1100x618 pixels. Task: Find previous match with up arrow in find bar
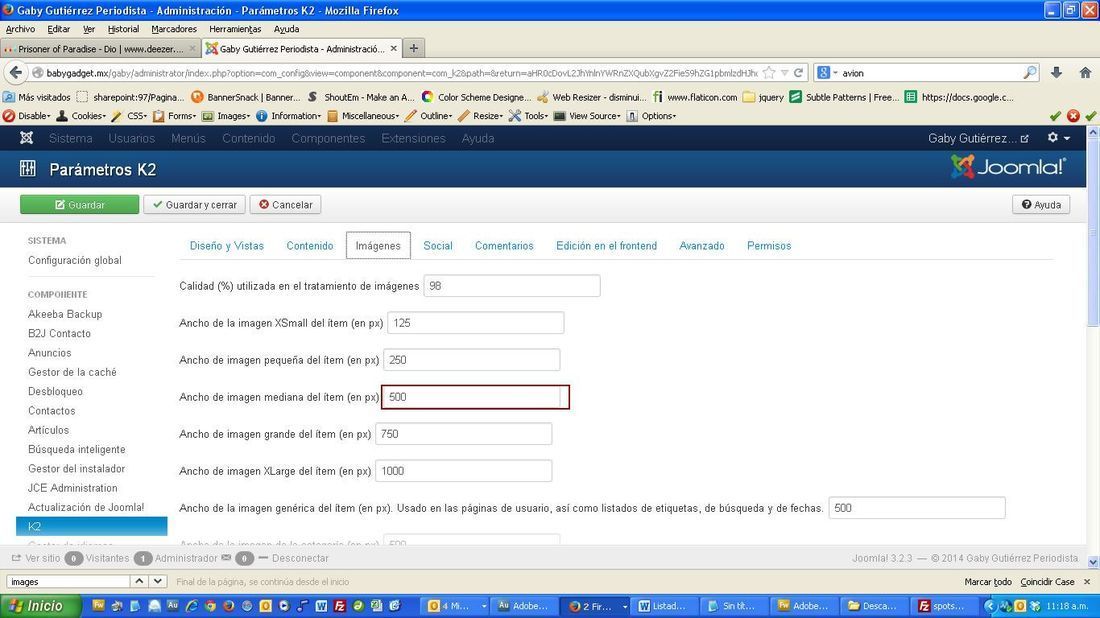coord(139,582)
